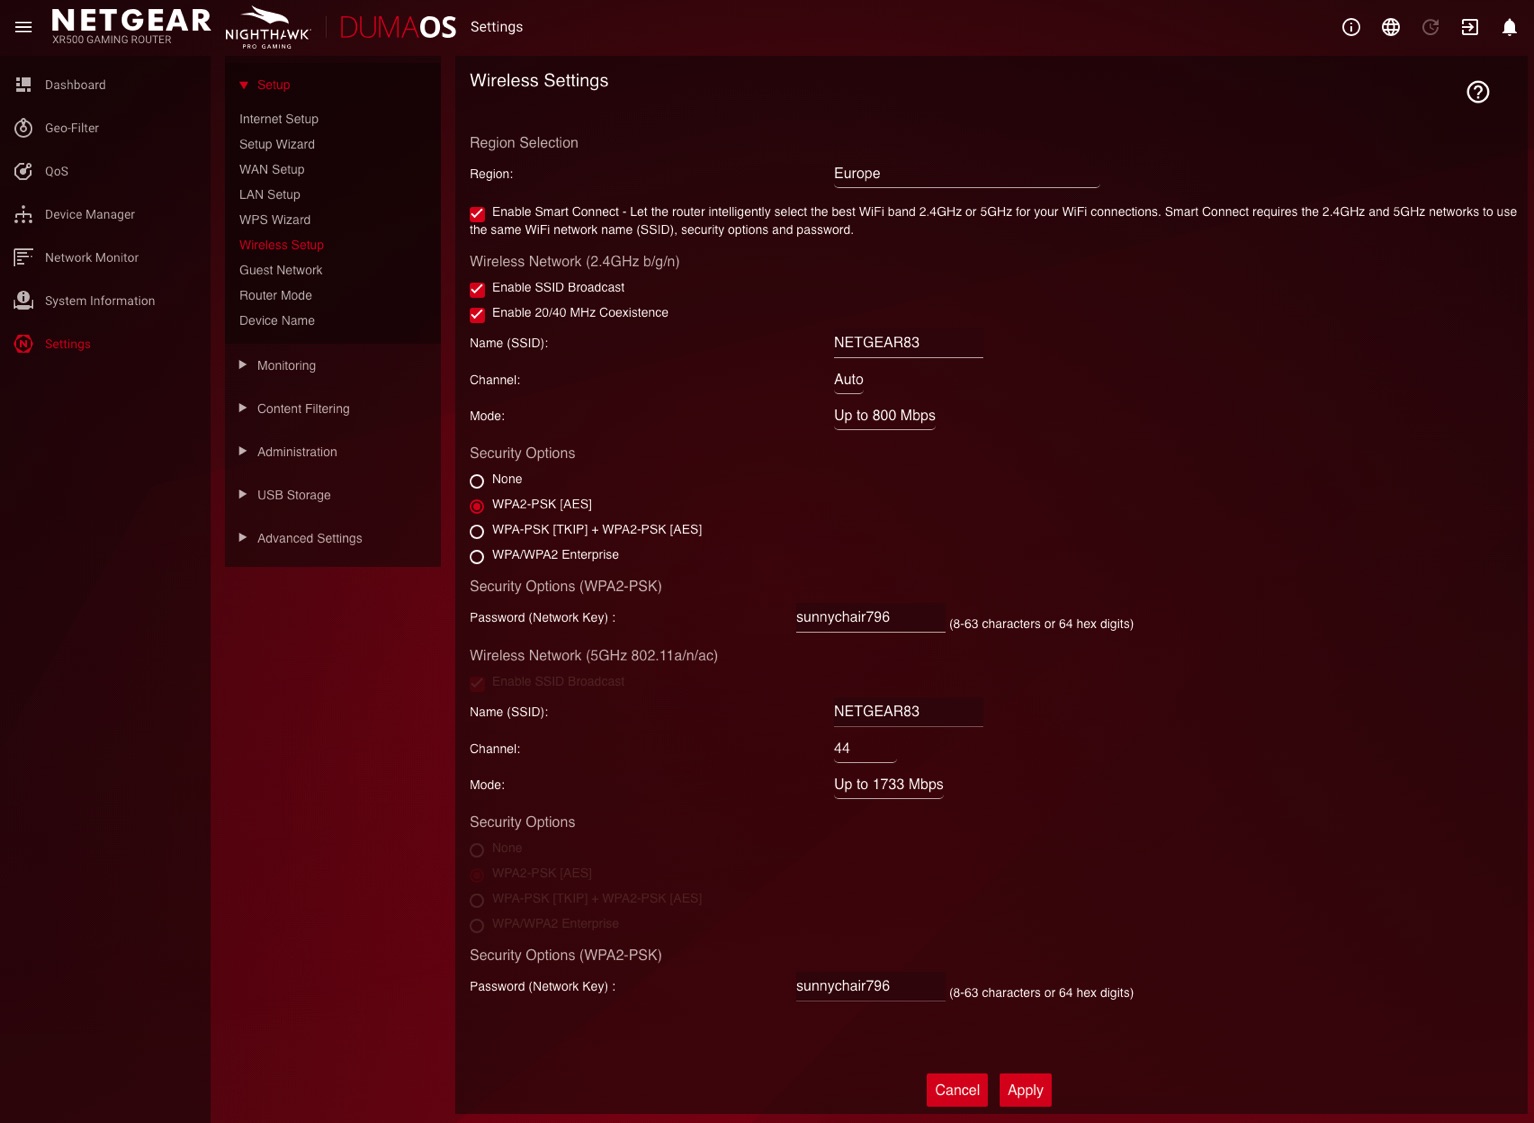
Task: Select WPA-PSK [TKIP] + WPA2-PSK [AES] for 2.4GHz
Action: pyautogui.click(x=477, y=531)
